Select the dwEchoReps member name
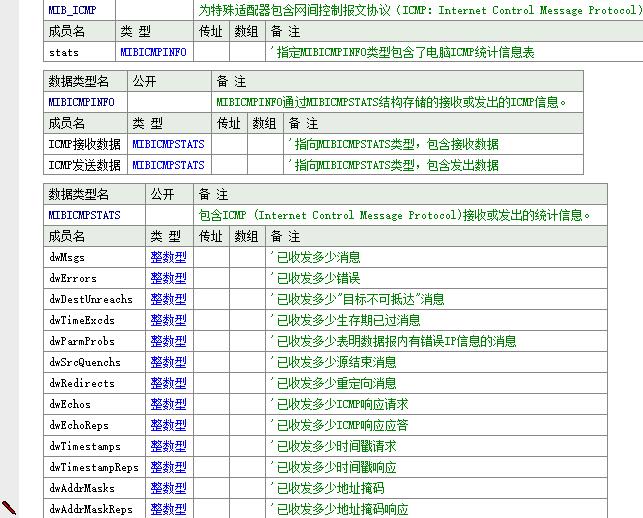Image resolution: width=643 pixels, height=518 pixels. point(79,425)
